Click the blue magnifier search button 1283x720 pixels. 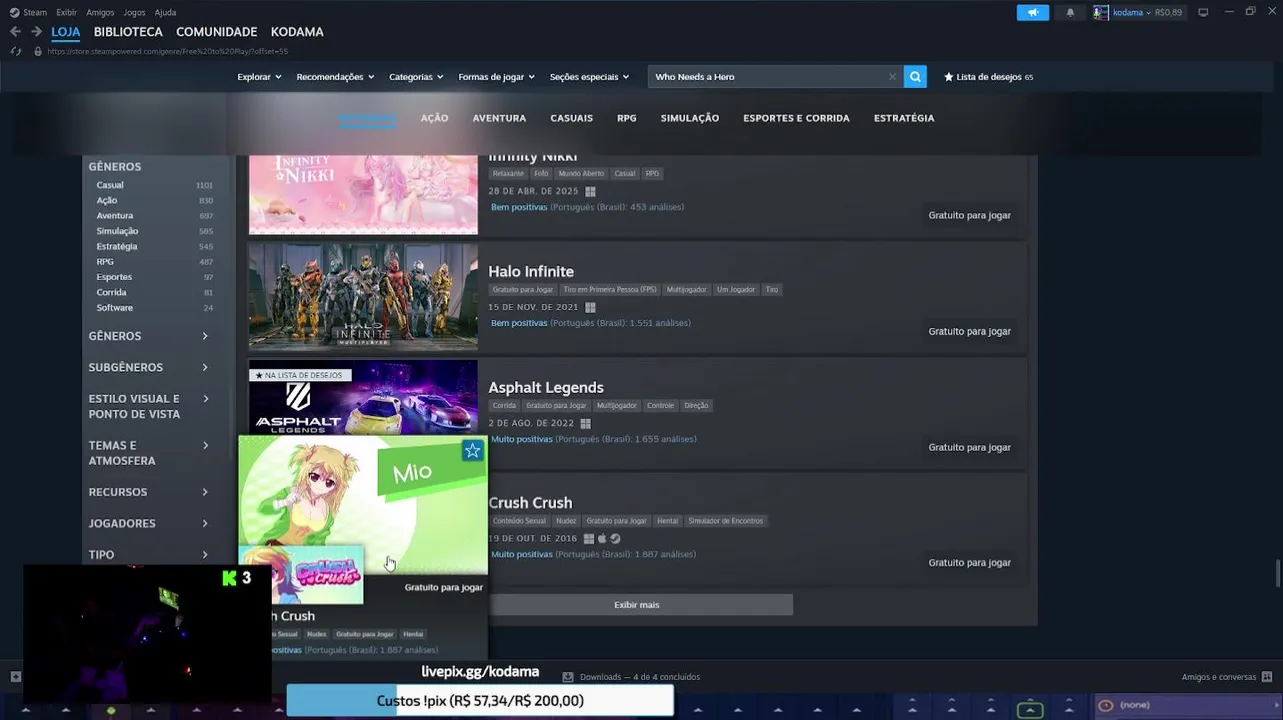[915, 77]
